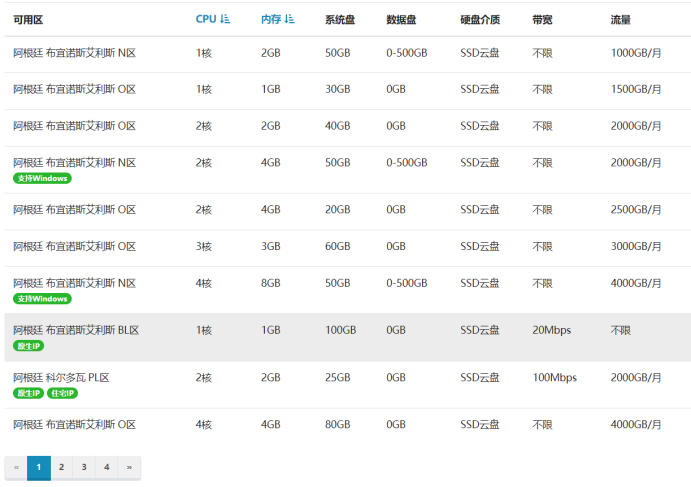The image size is (691, 487).
Task: Select the highlighted 布宜诺斯艾利斯 BL区 row
Action: point(348,337)
